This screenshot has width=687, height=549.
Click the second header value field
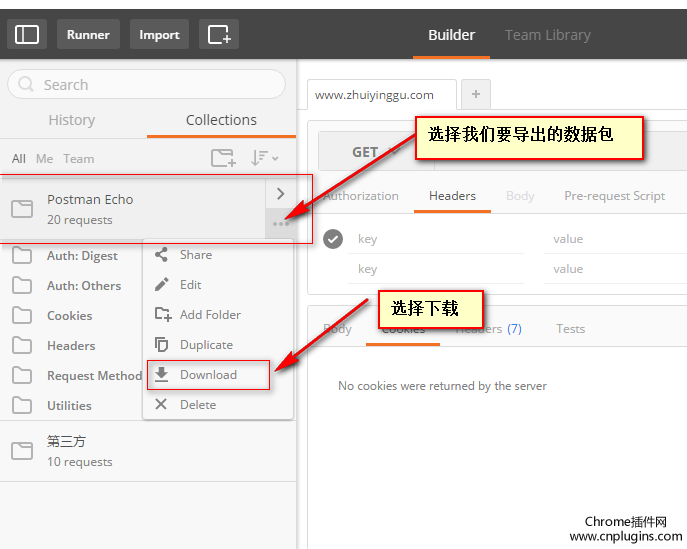[615, 269]
